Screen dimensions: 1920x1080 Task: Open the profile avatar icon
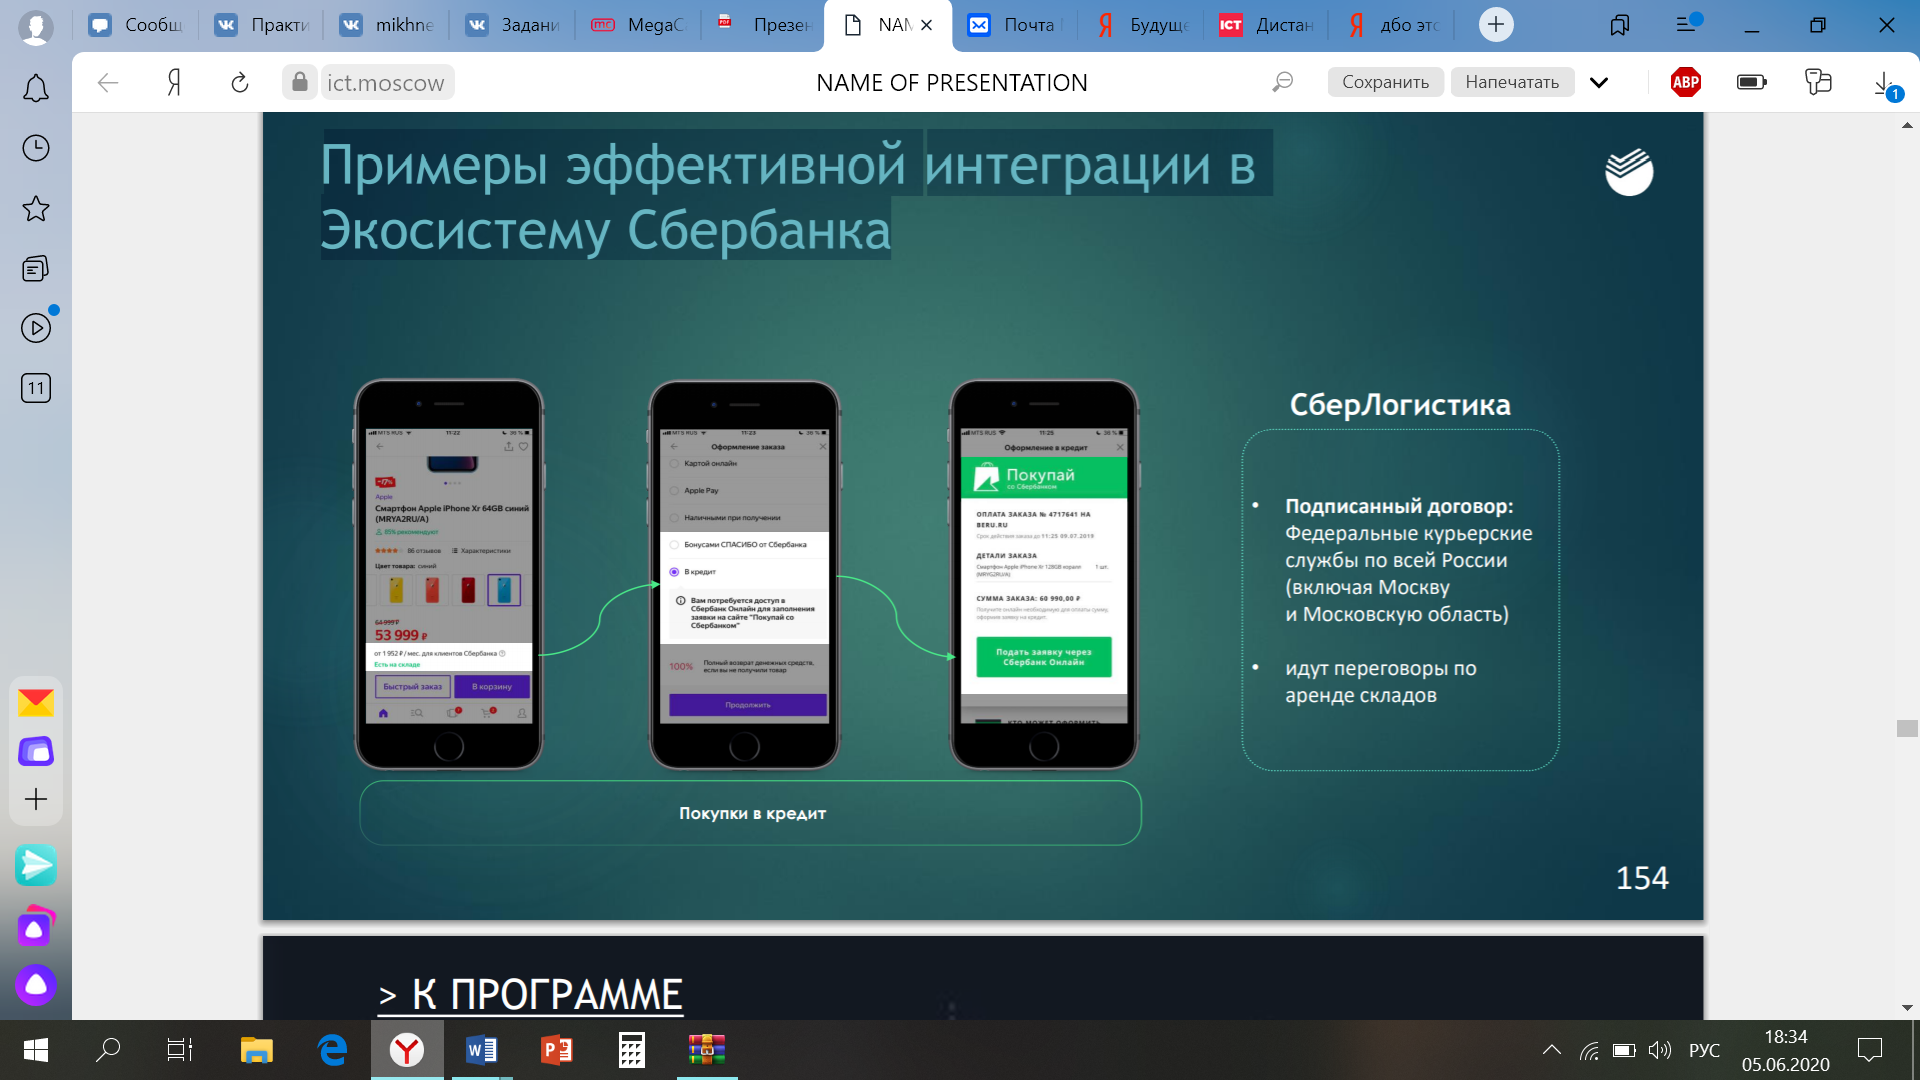[x=36, y=27]
